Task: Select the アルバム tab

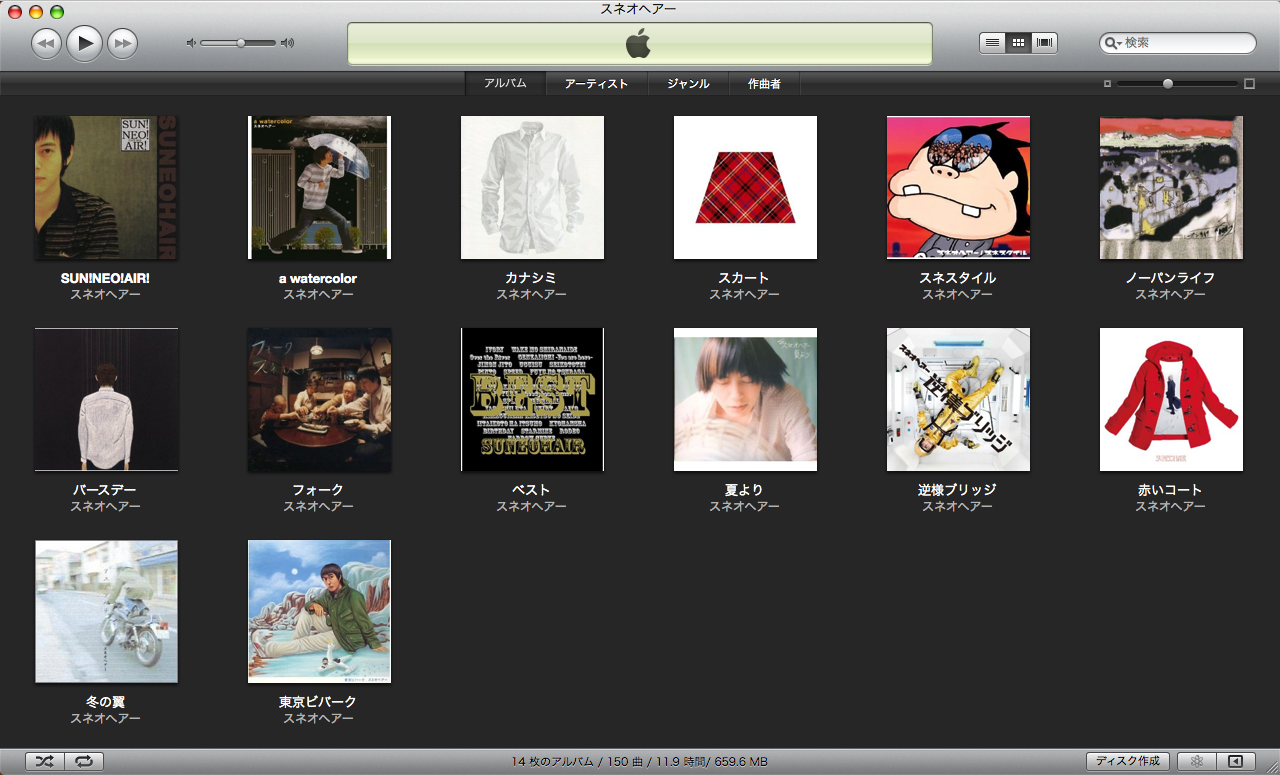Action: 505,84
